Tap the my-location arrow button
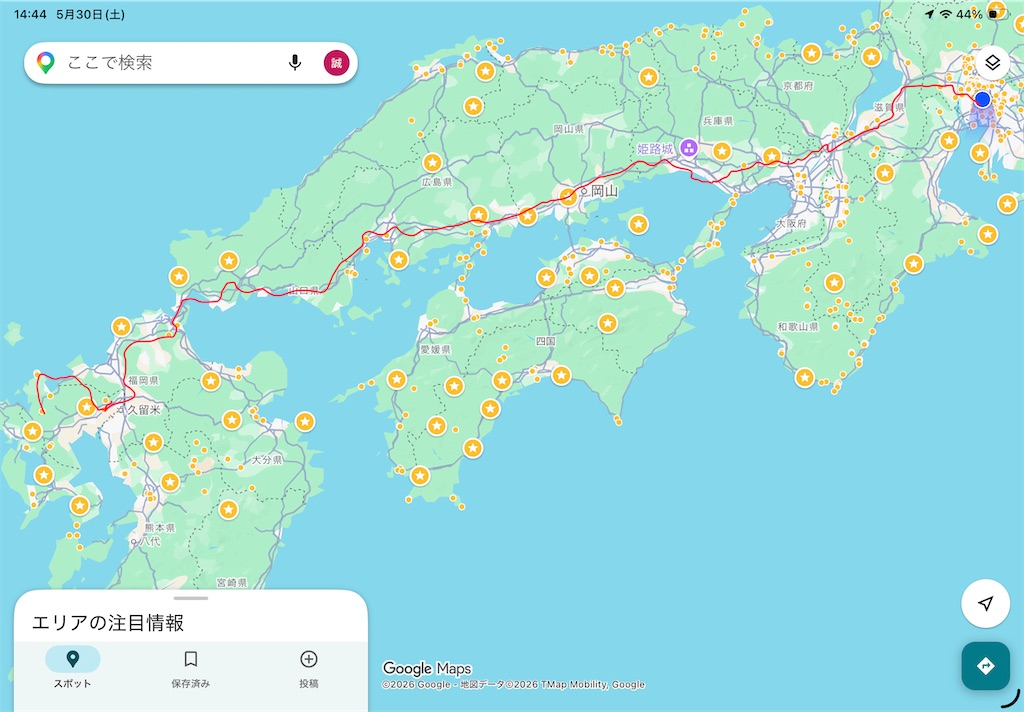Screen dimensions: 1024x712 pos(985,604)
